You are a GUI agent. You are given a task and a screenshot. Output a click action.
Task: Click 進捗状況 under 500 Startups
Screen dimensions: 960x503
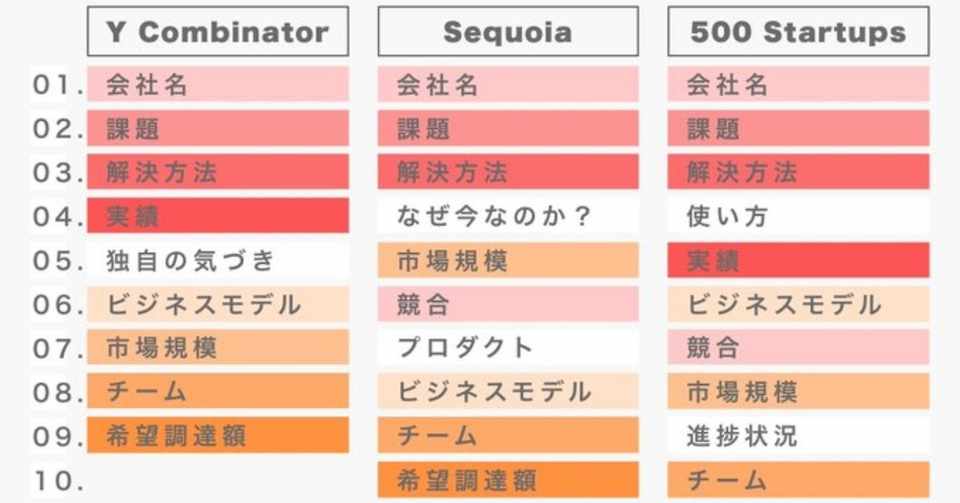(x=798, y=436)
